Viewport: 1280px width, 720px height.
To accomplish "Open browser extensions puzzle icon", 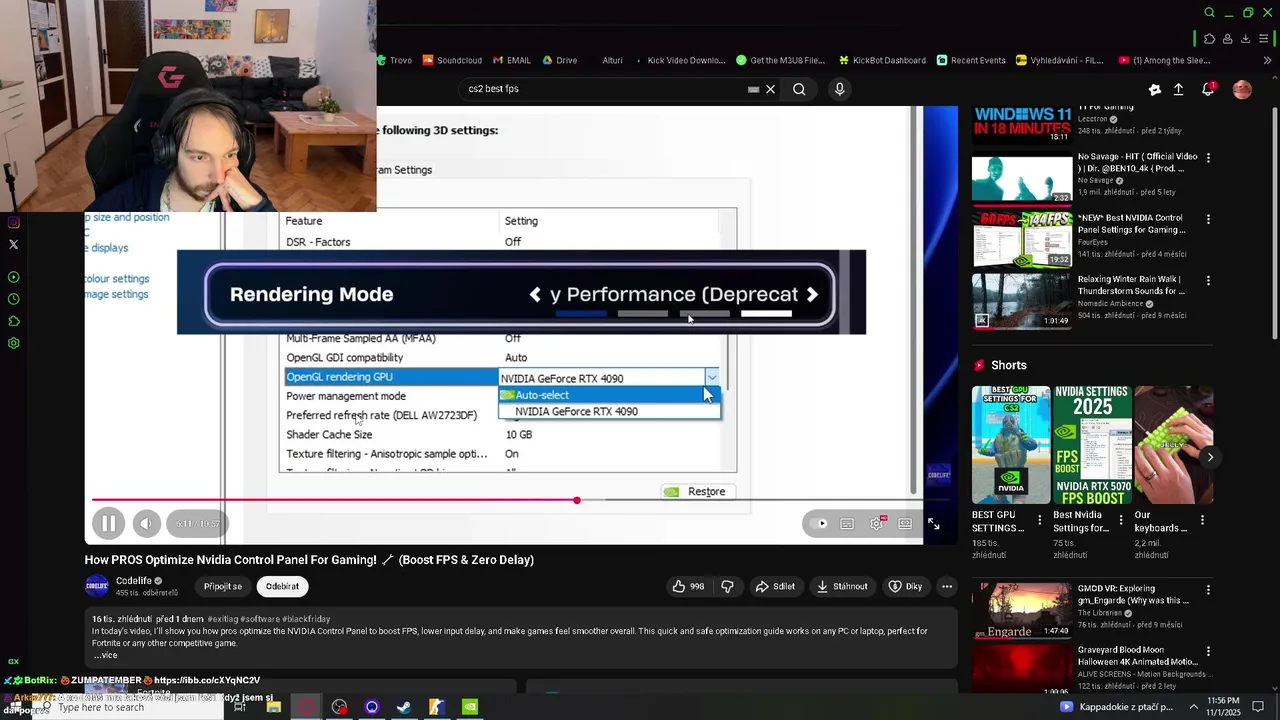I will point(1209,39).
